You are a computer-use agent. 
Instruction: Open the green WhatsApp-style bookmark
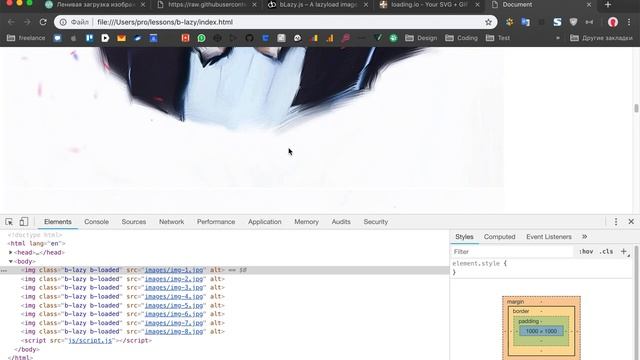coord(201,38)
